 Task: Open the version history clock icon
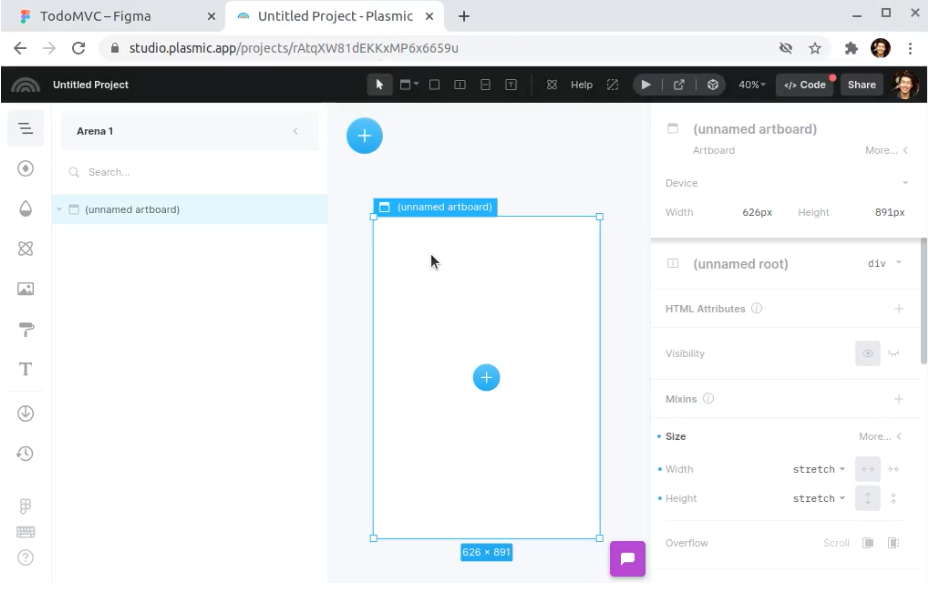pos(26,453)
